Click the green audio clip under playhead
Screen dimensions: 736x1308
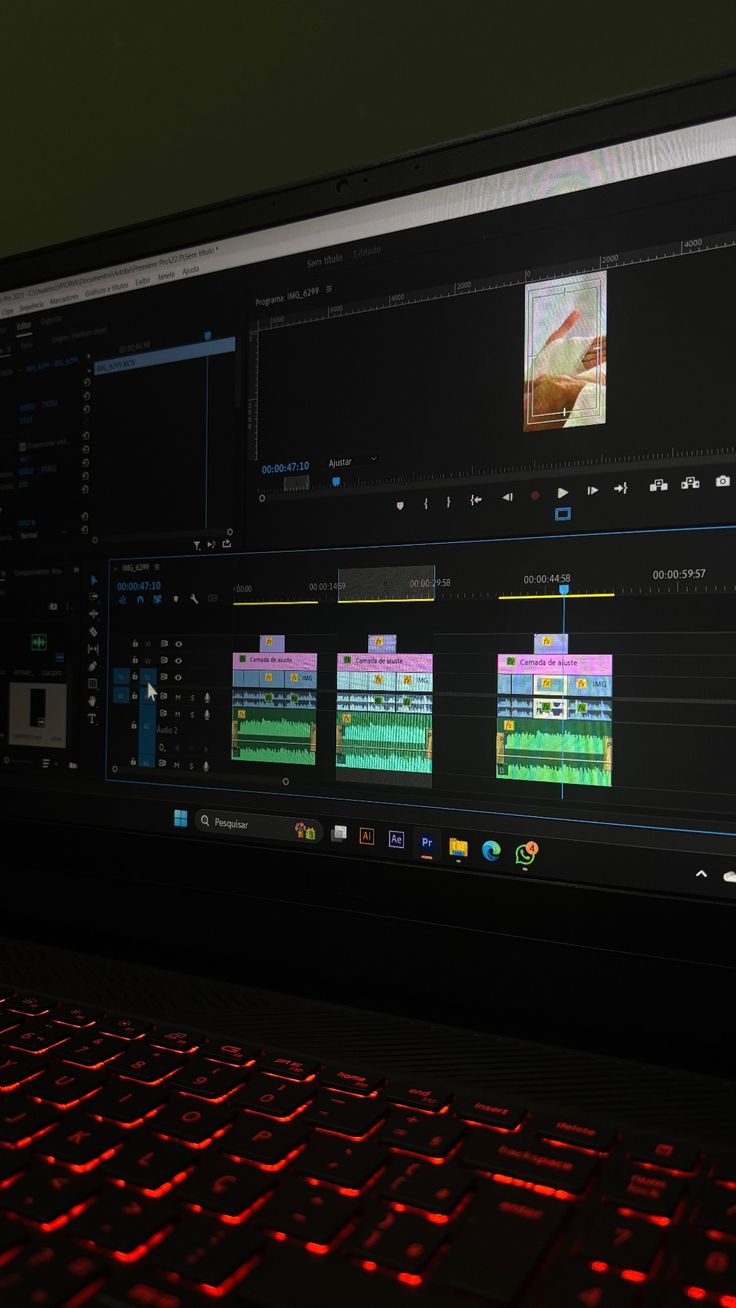[x=554, y=753]
